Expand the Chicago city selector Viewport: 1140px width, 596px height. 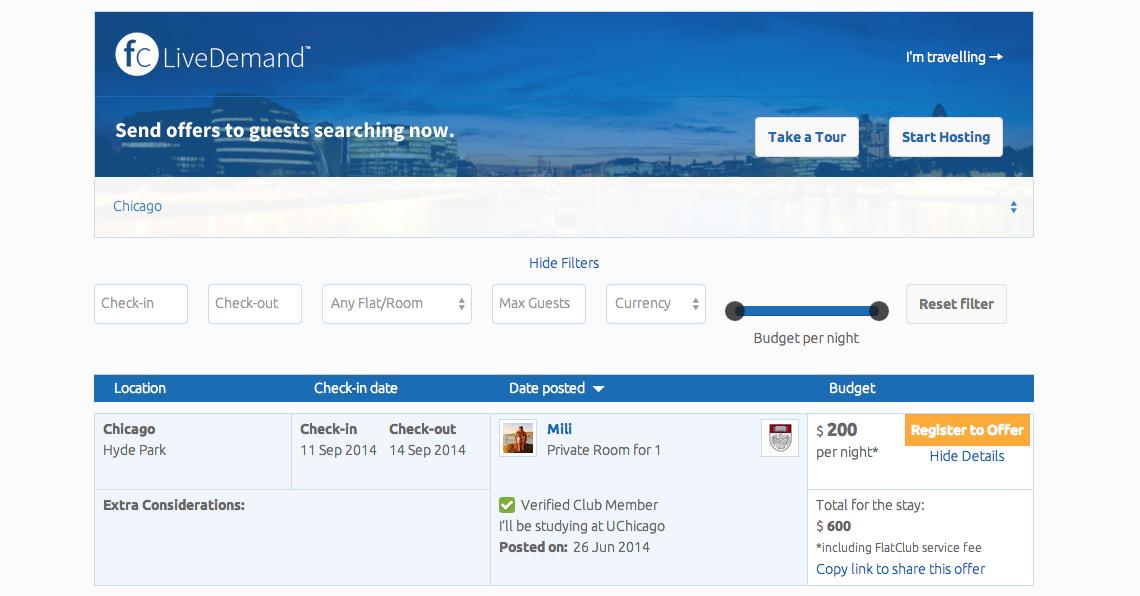click(563, 207)
